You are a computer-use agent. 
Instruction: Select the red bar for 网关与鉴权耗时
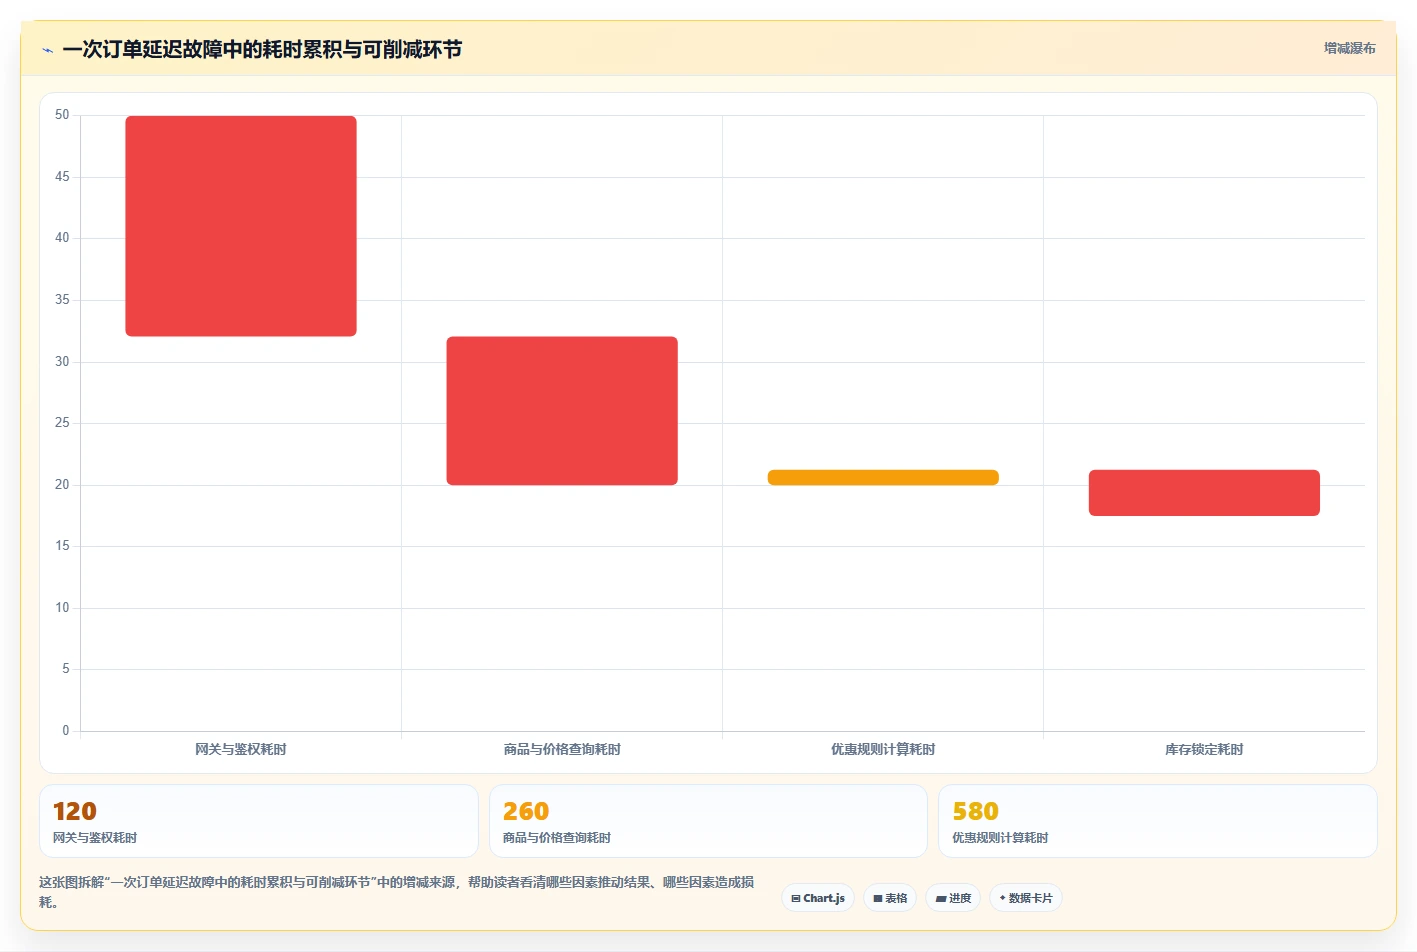pyautogui.click(x=241, y=226)
